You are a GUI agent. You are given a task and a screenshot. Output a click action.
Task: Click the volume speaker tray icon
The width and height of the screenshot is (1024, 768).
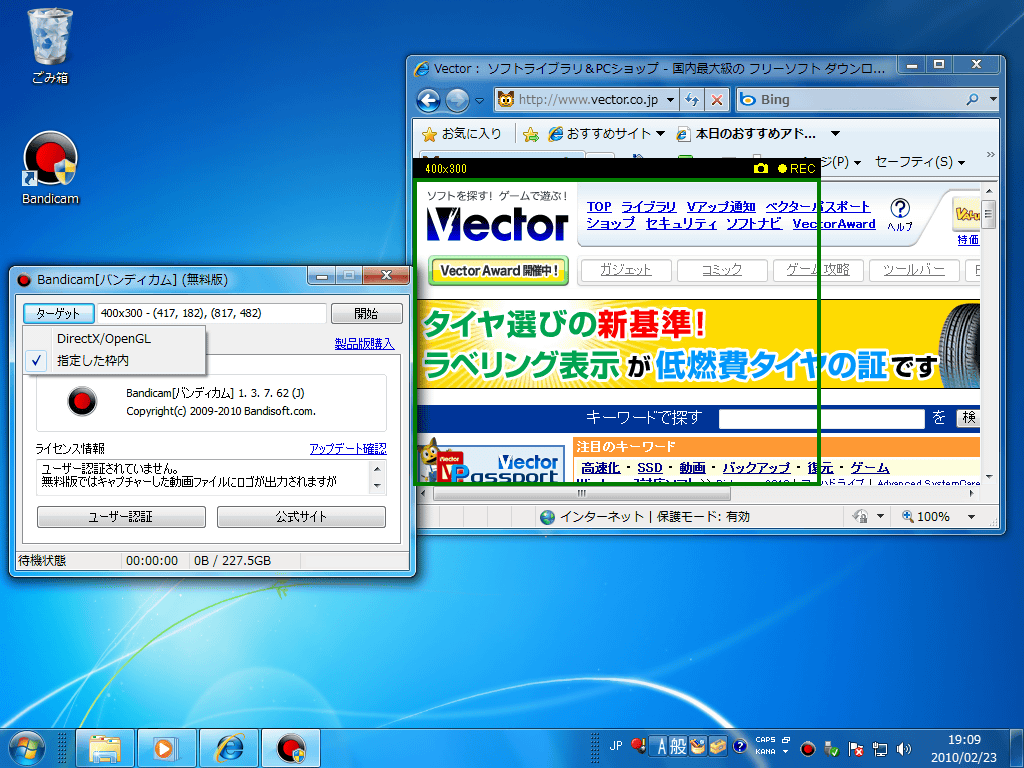904,748
